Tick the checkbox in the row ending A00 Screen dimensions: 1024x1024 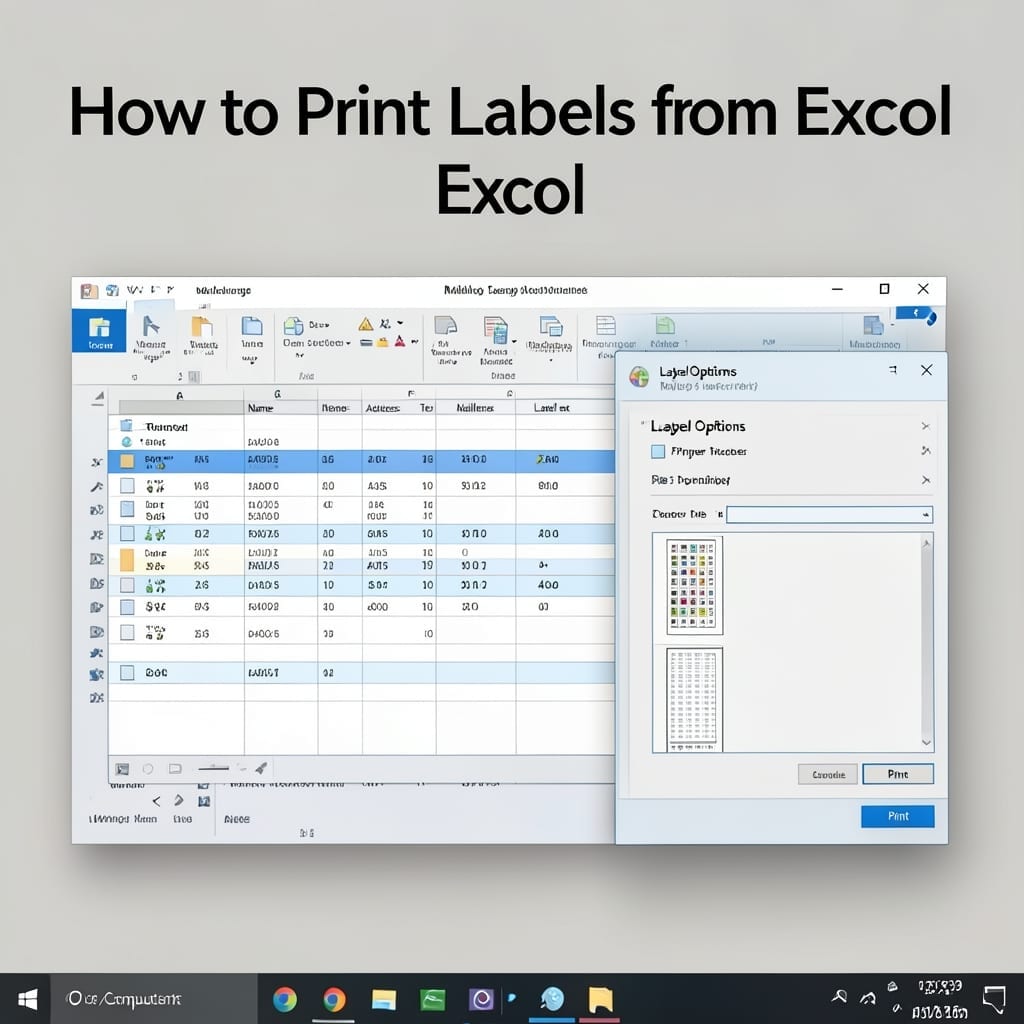pyautogui.click(x=127, y=534)
